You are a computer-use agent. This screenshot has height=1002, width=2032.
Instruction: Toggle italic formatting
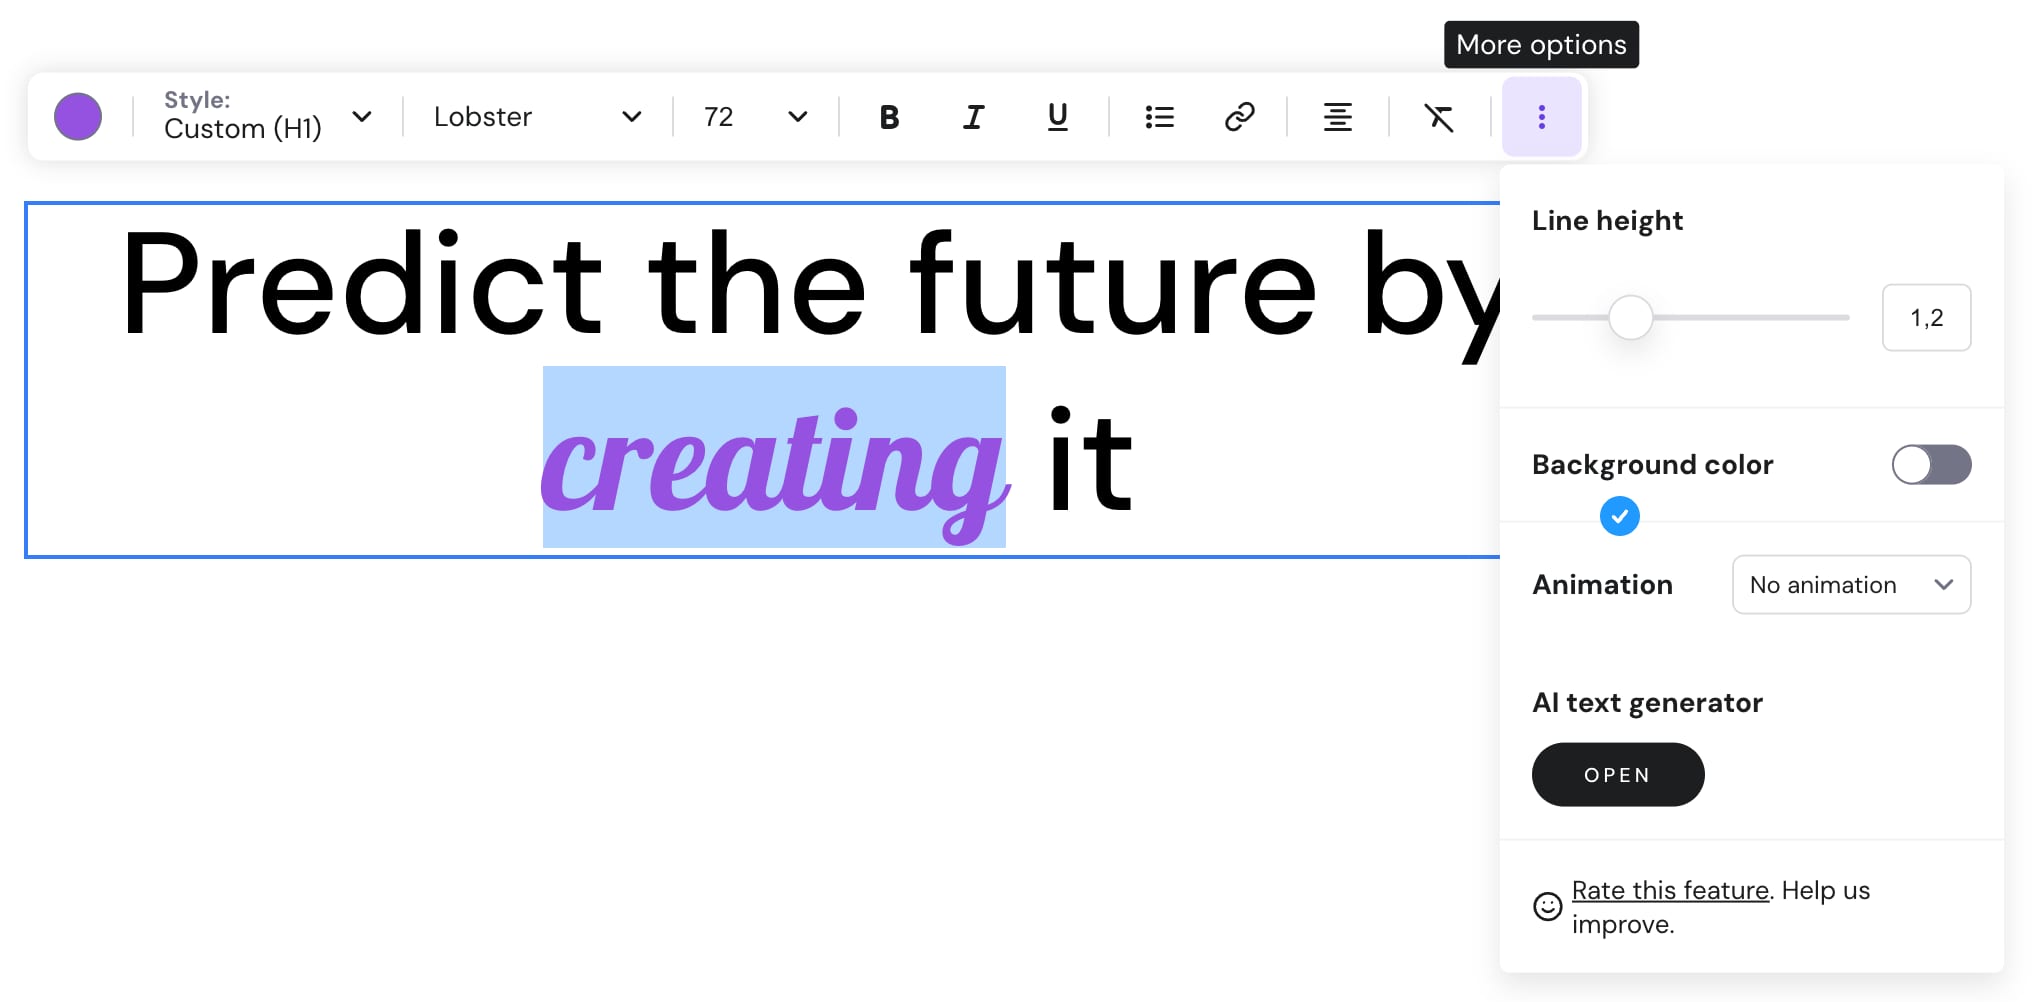[x=973, y=117]
